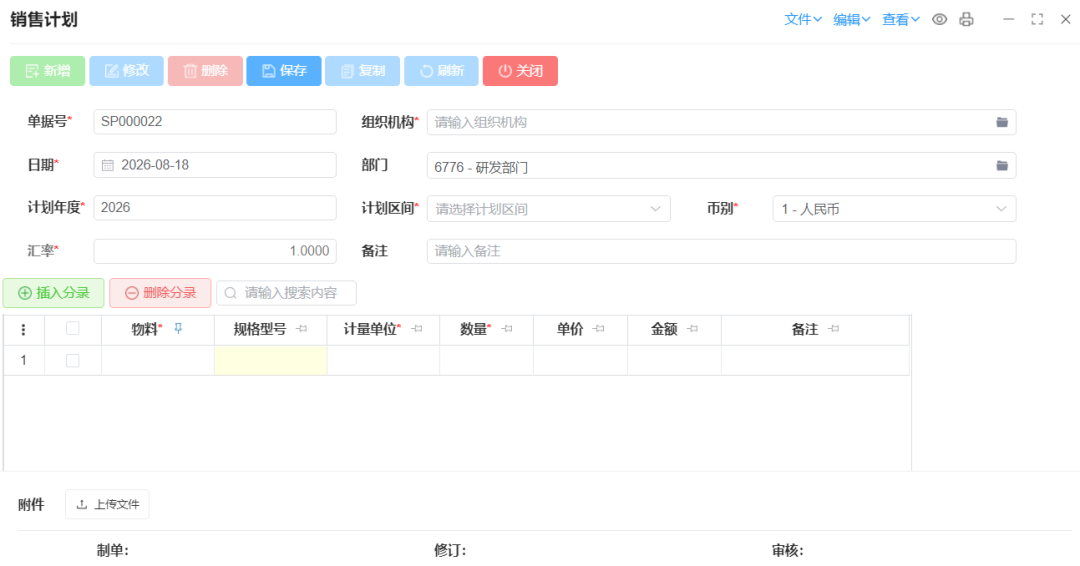This screenshot has width=1080, height=566.
Task: Click the 金额 cell in row 1
Action: tap(674, 360)
